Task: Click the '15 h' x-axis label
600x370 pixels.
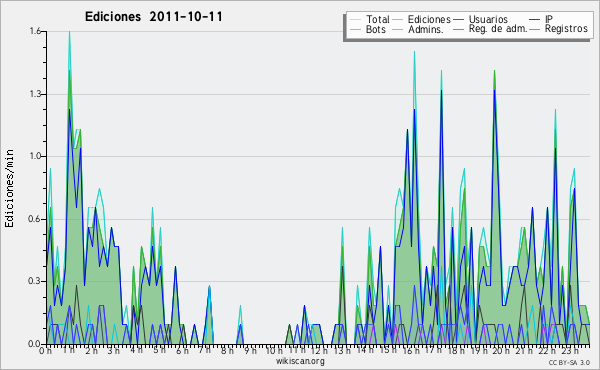Action: [x=388, y=350]
